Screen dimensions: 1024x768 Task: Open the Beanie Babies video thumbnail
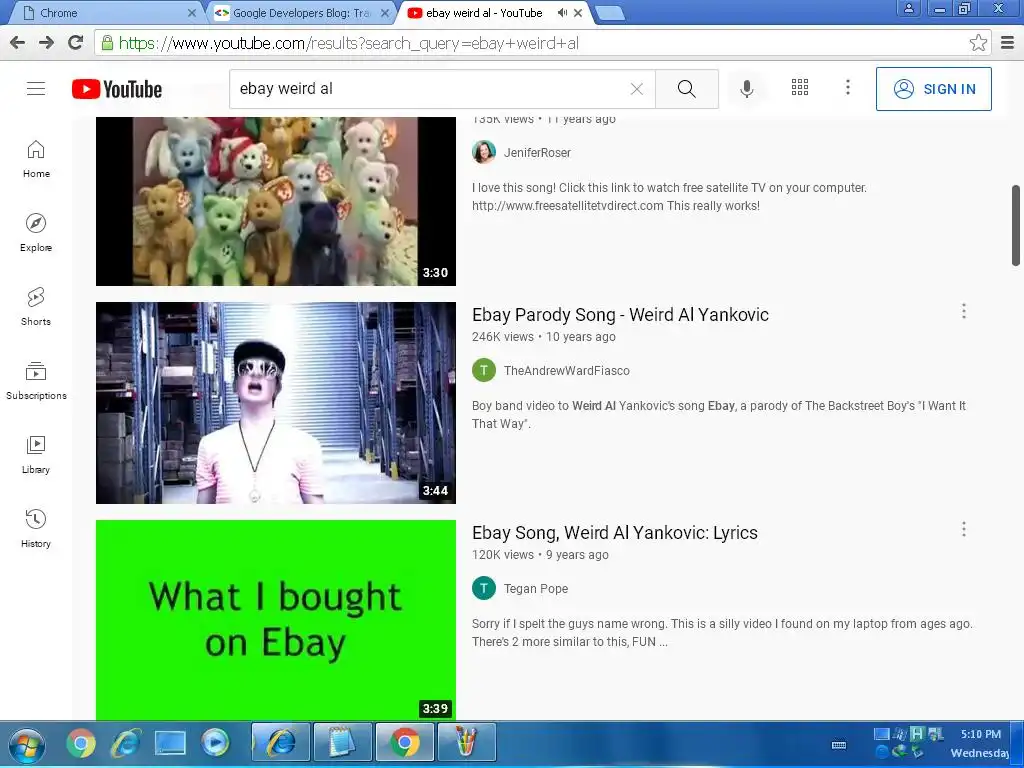point(276,201)
